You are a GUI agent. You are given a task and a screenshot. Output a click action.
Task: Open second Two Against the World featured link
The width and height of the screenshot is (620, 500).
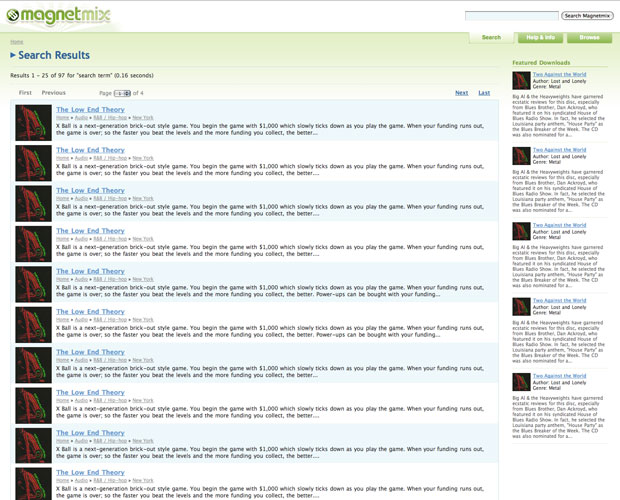point(559,150)
